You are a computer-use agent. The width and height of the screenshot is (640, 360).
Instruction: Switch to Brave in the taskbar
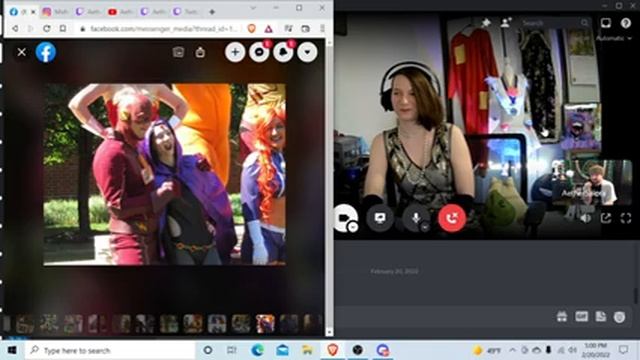[x=333, y=350]
